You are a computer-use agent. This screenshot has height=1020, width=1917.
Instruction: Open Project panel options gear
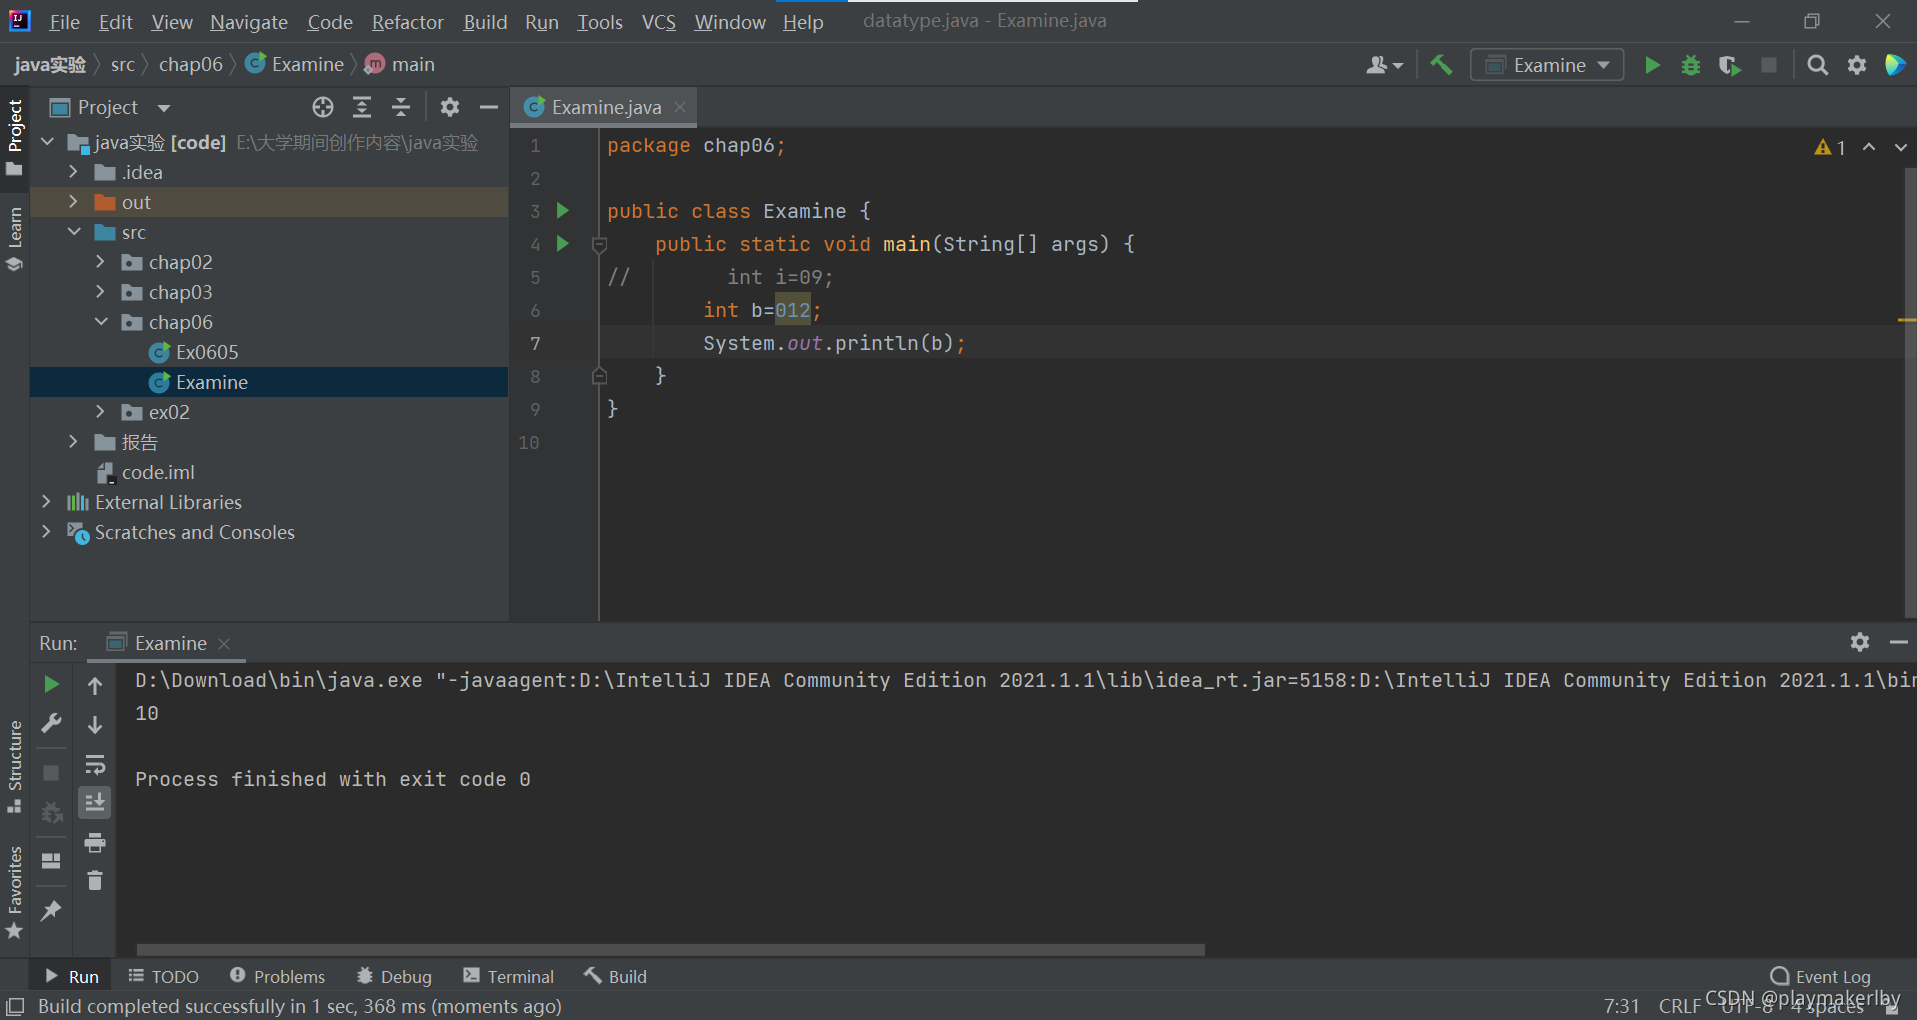tap(450, 107)
